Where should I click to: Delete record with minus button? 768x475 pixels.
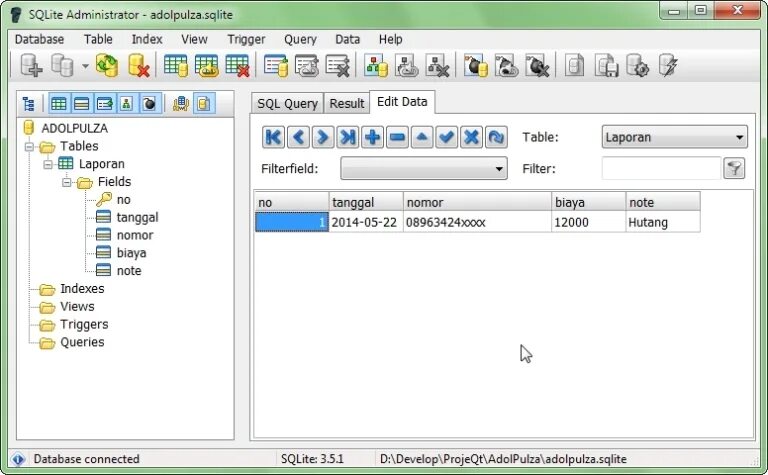coord(397,137)
